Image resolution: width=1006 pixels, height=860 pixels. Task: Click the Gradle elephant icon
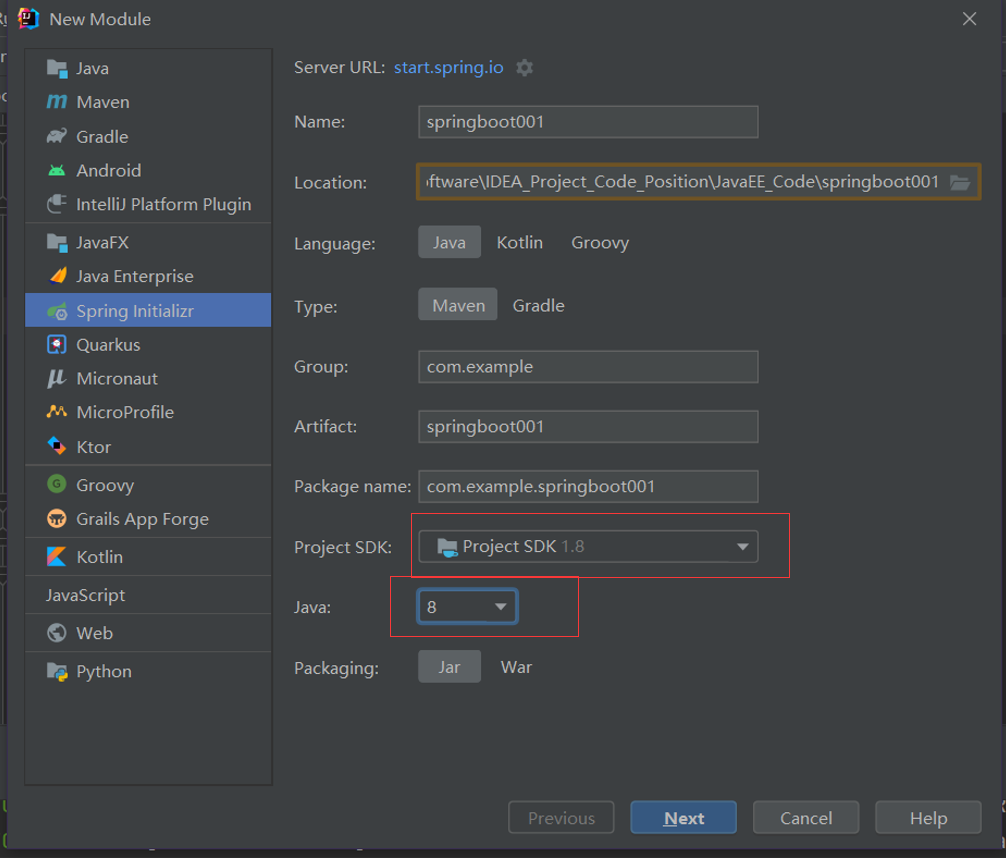[57, 136]
